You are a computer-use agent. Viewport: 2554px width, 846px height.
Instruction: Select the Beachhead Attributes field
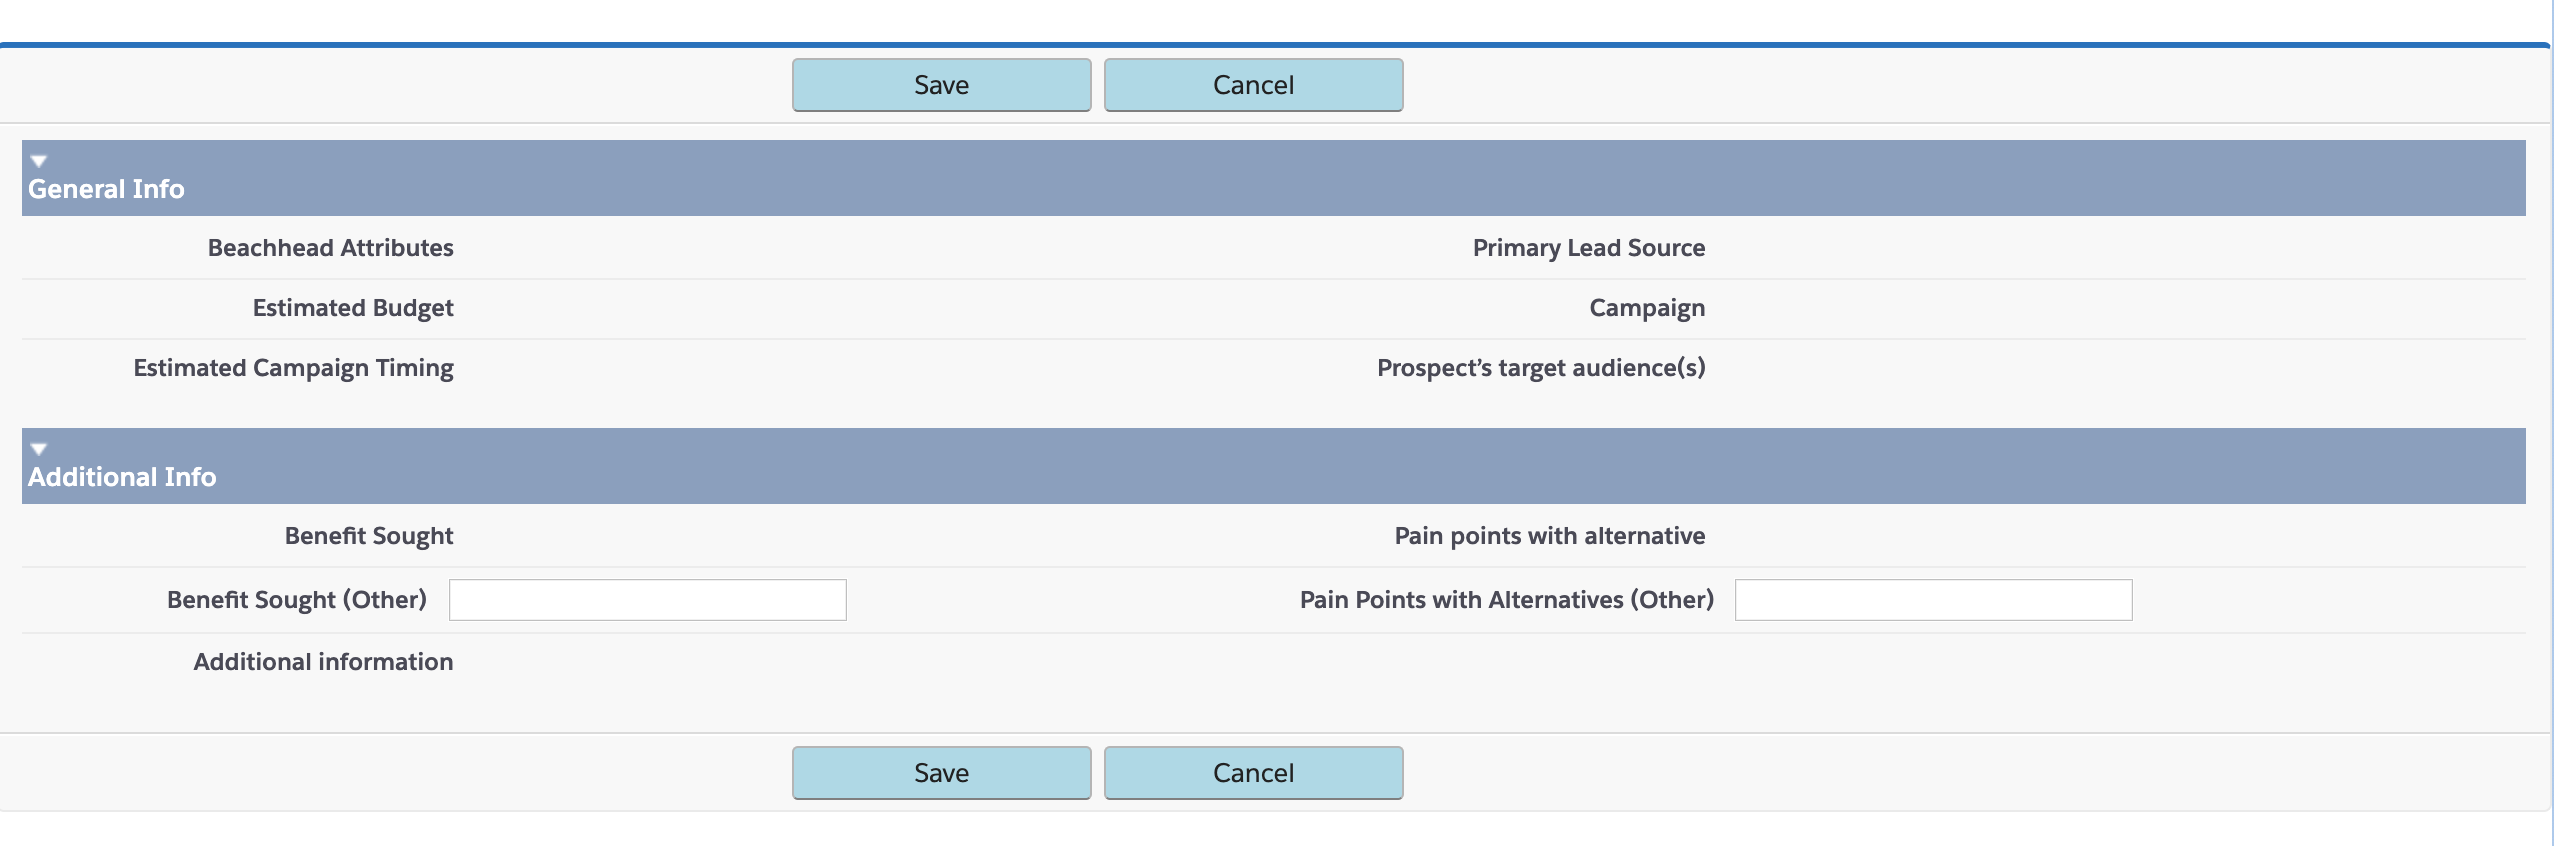329,247
